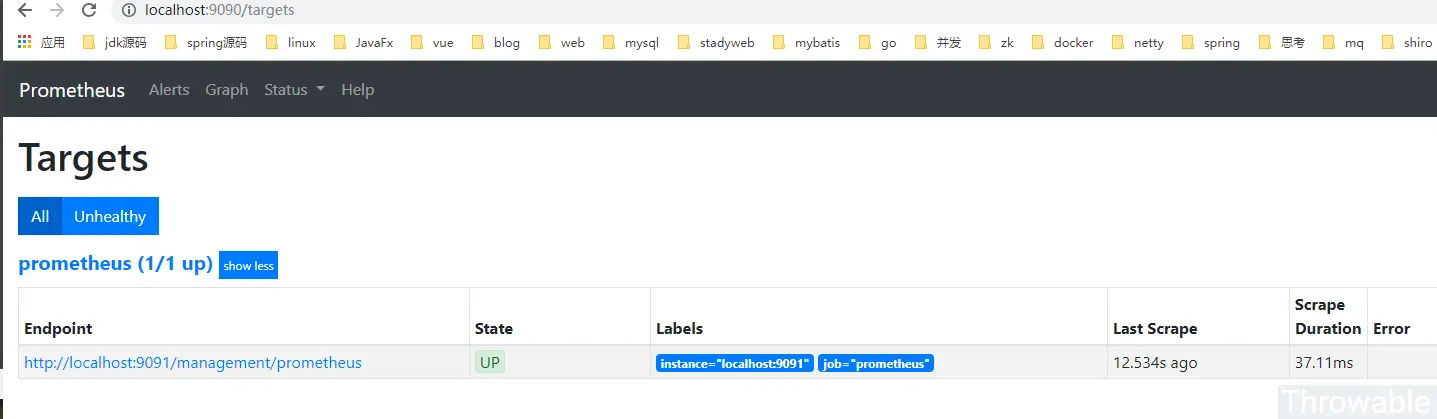This screenshot has height=419, width=1437.
Task: Click the browser forward arrow
Action: (x=57, y=10)
